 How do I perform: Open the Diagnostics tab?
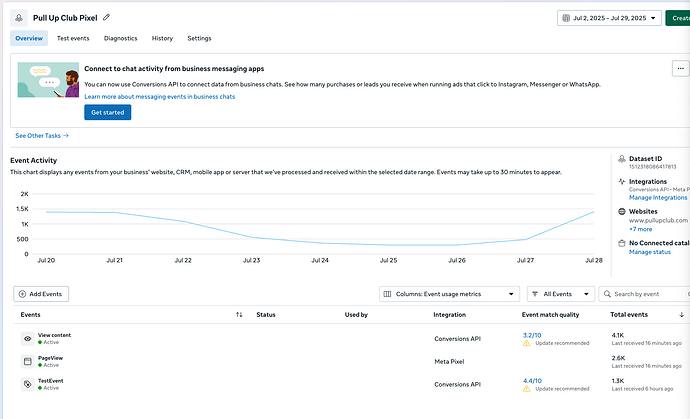click(121, 38)
